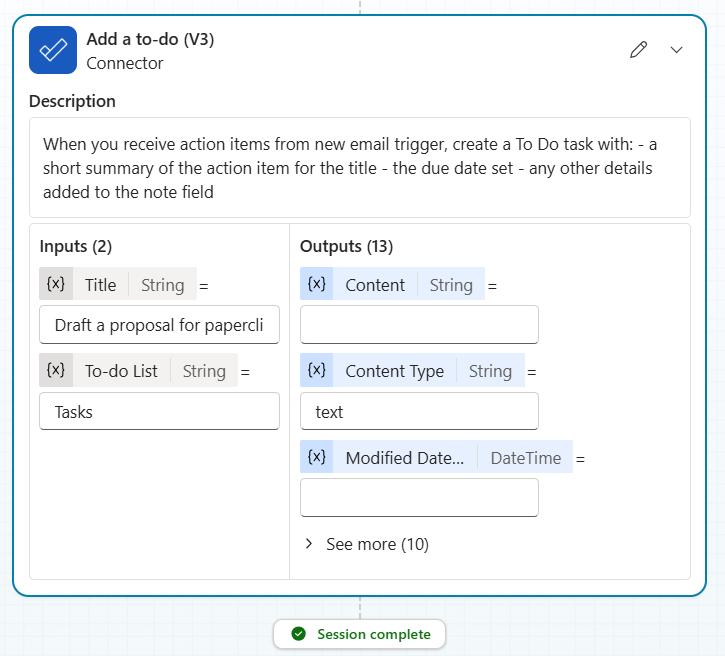Click the Content Type variable name

394,371
